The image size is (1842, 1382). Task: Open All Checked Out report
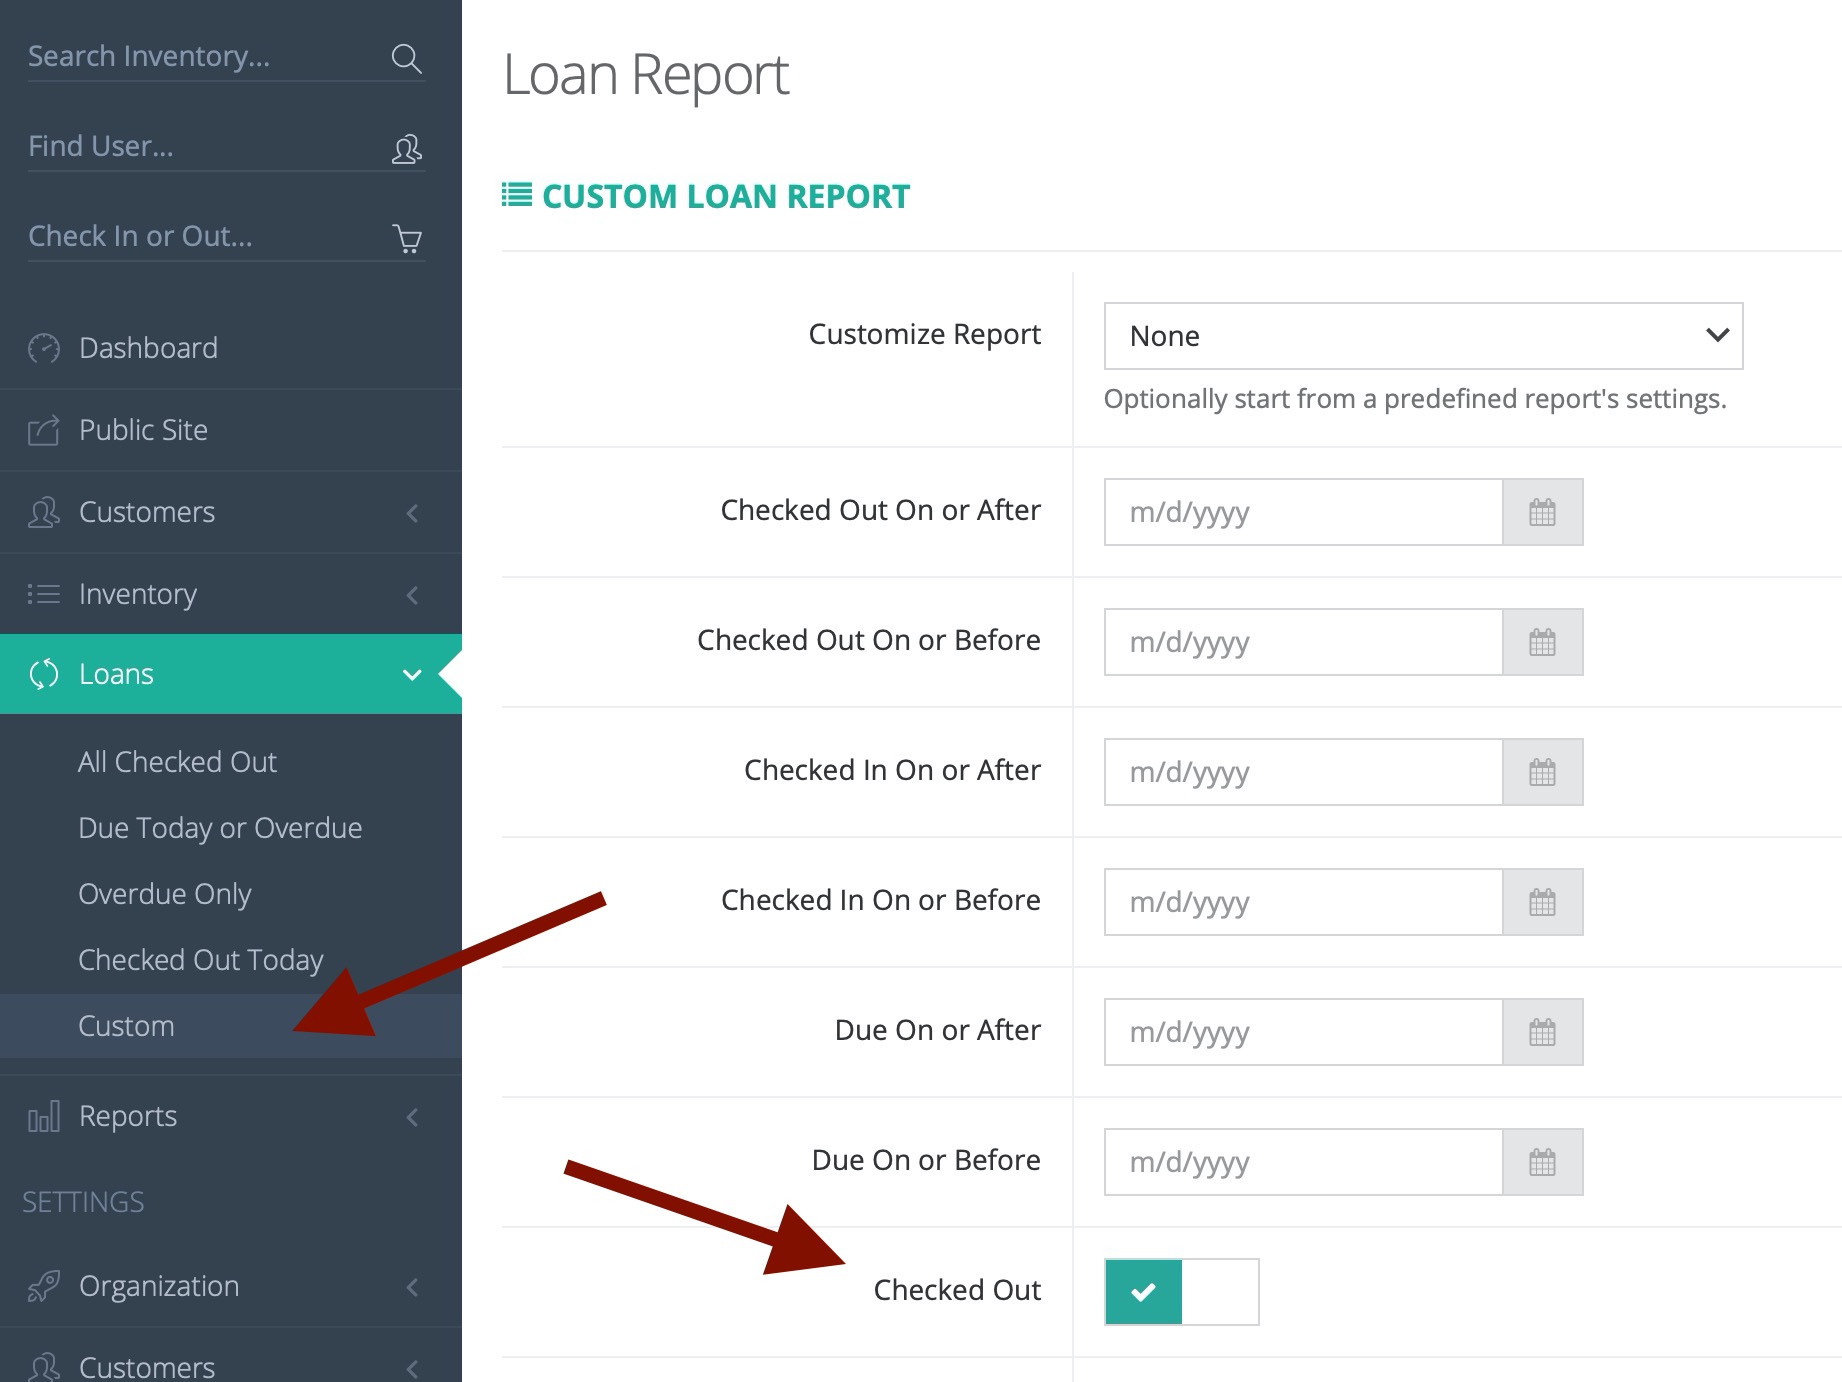click(x=177, y=762)
